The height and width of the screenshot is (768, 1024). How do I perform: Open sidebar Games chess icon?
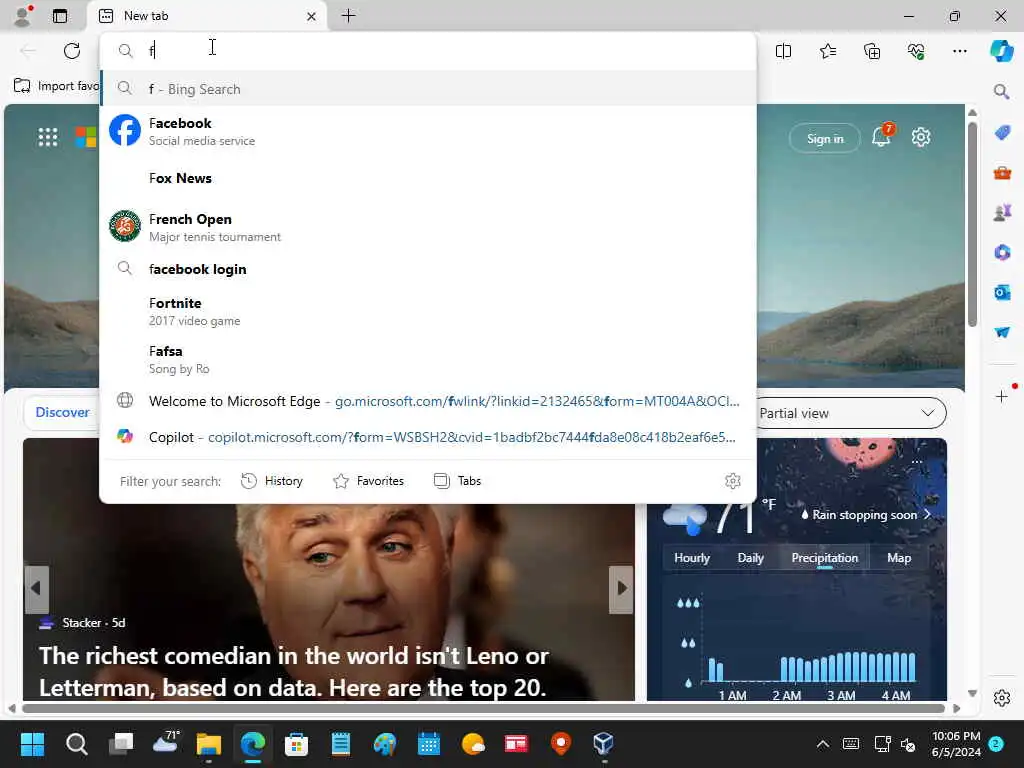(1002, 213)
